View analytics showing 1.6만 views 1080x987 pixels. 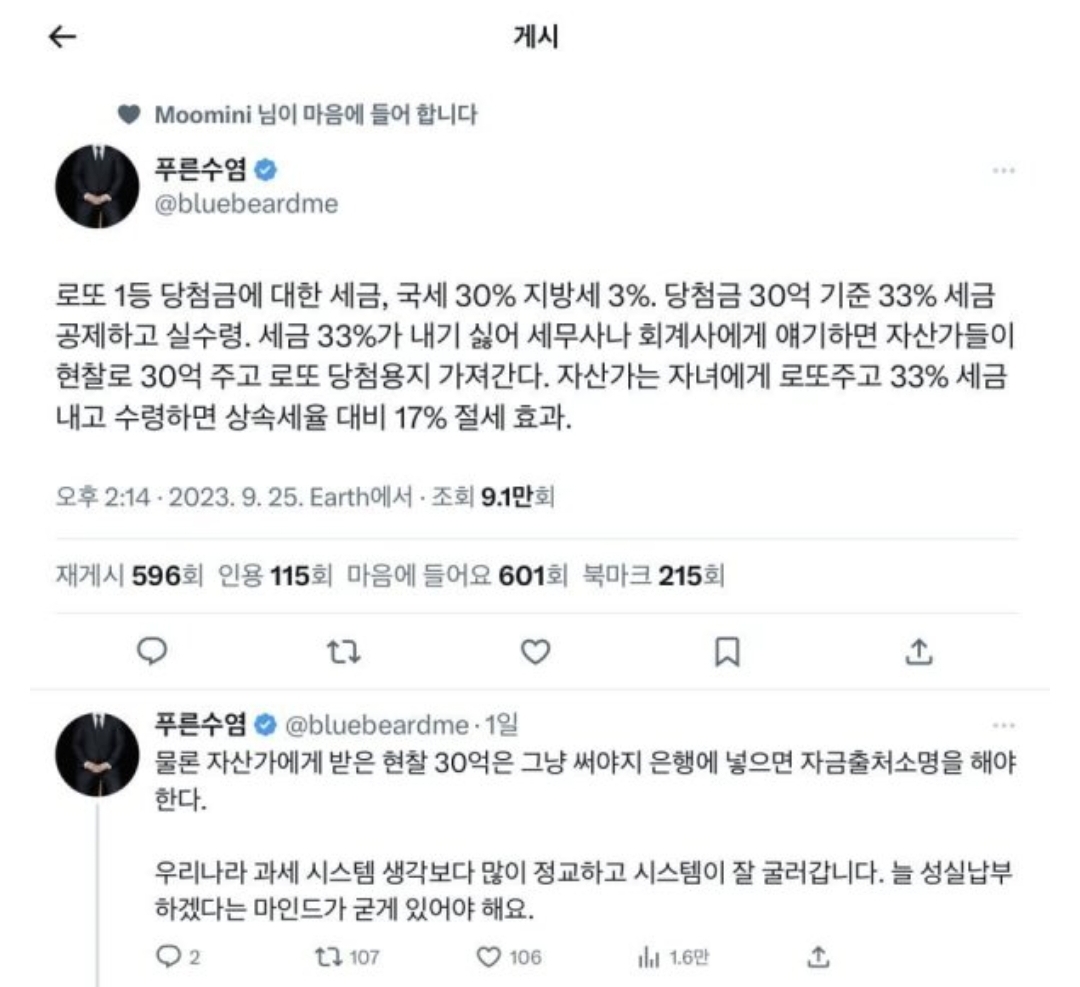(x=673, y=957)
